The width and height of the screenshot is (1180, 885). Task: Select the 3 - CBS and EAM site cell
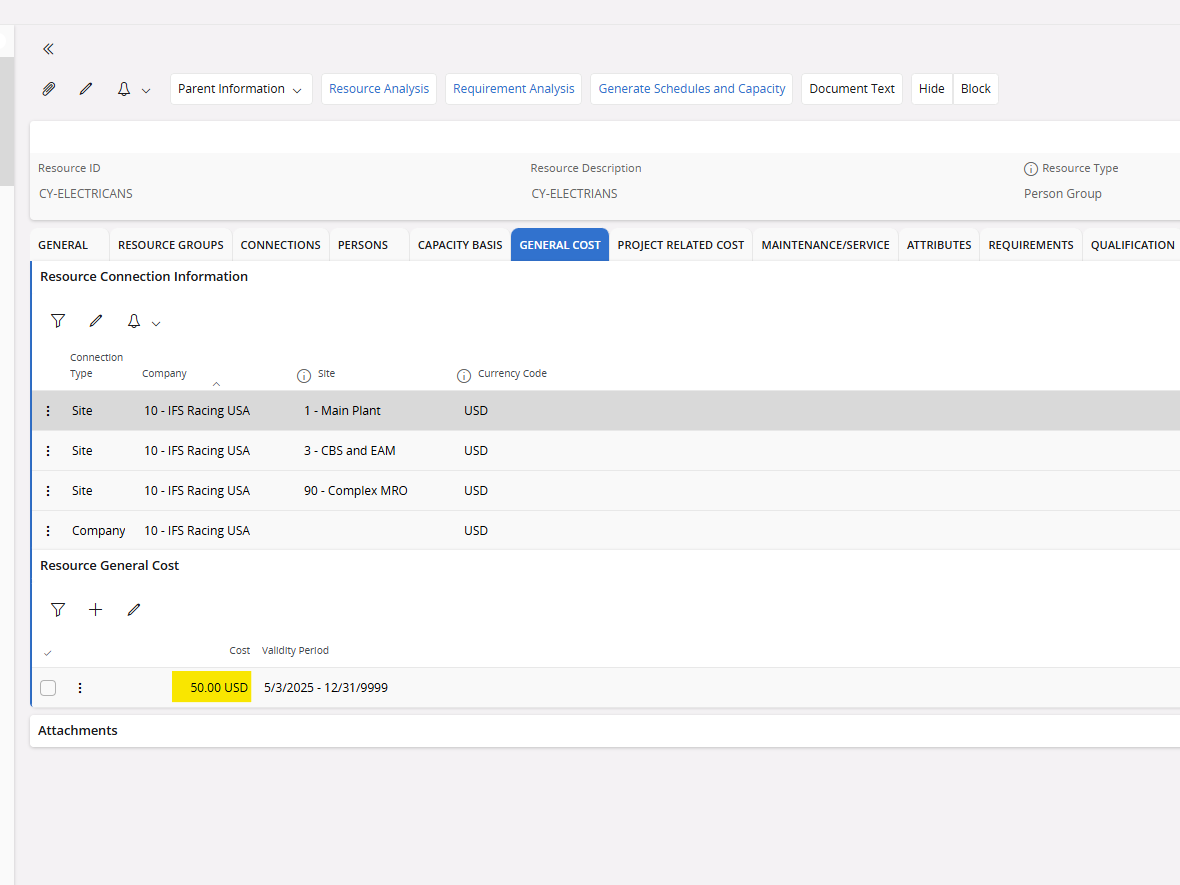350,451
